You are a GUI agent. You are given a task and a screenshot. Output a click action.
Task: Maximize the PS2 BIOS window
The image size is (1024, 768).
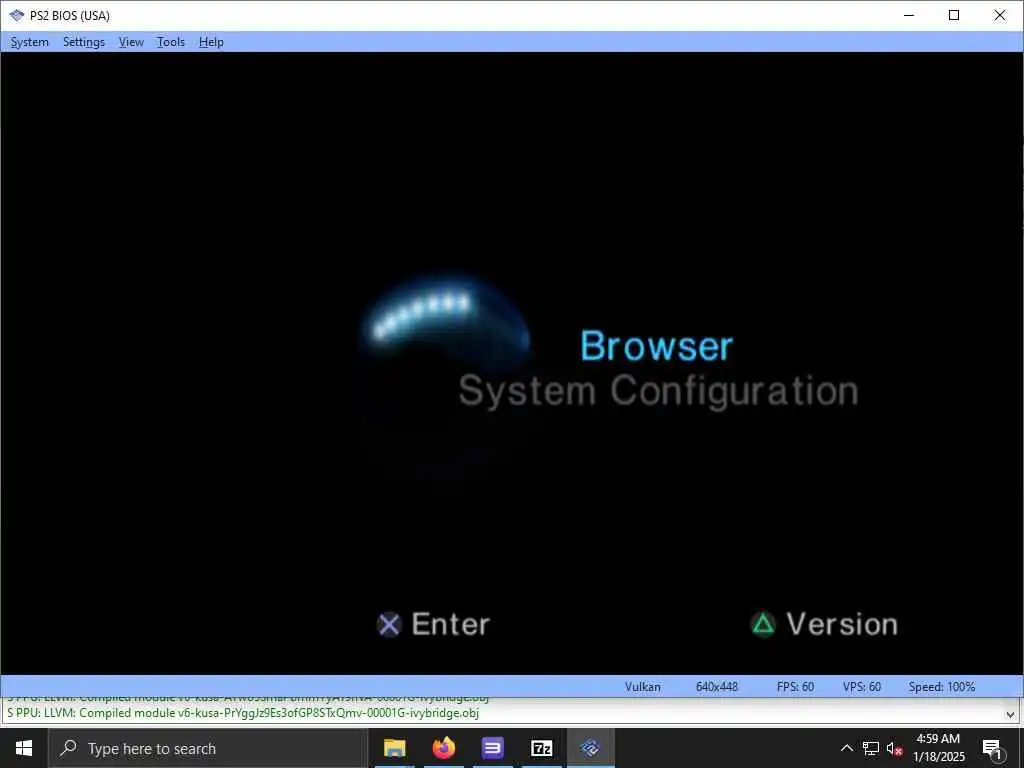(x=954, y=15)
